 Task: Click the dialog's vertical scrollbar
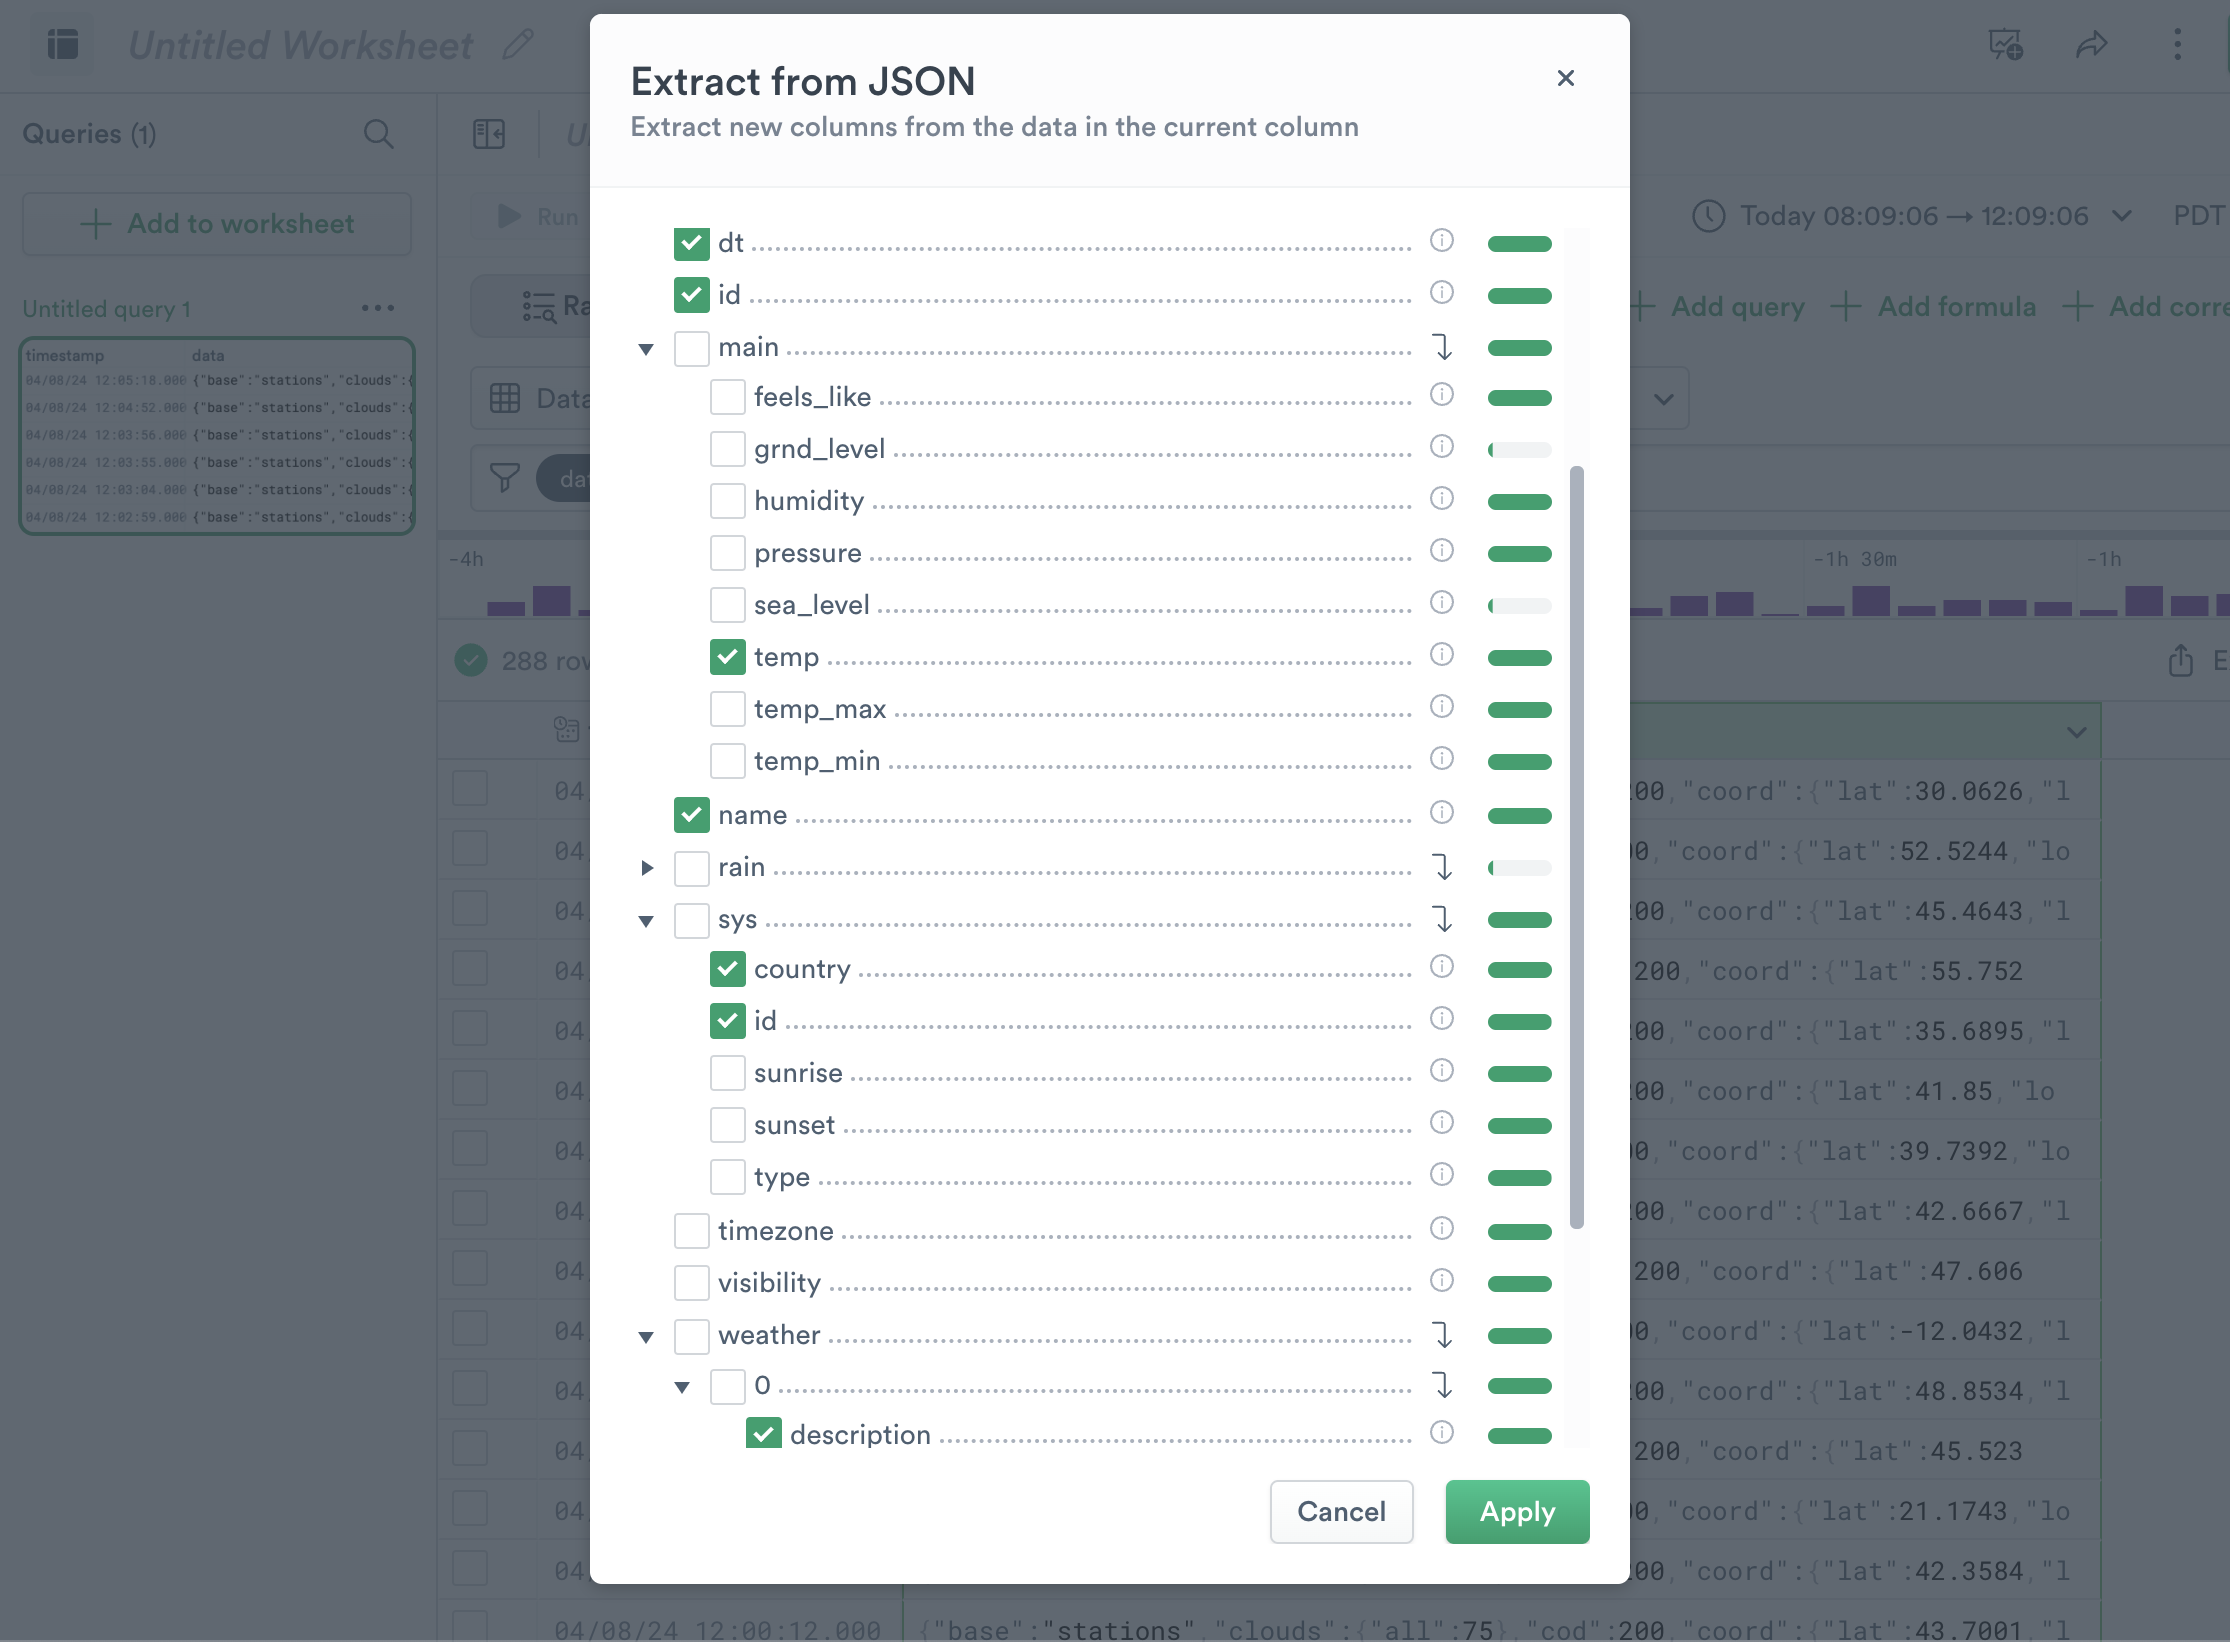(1577, 846)
